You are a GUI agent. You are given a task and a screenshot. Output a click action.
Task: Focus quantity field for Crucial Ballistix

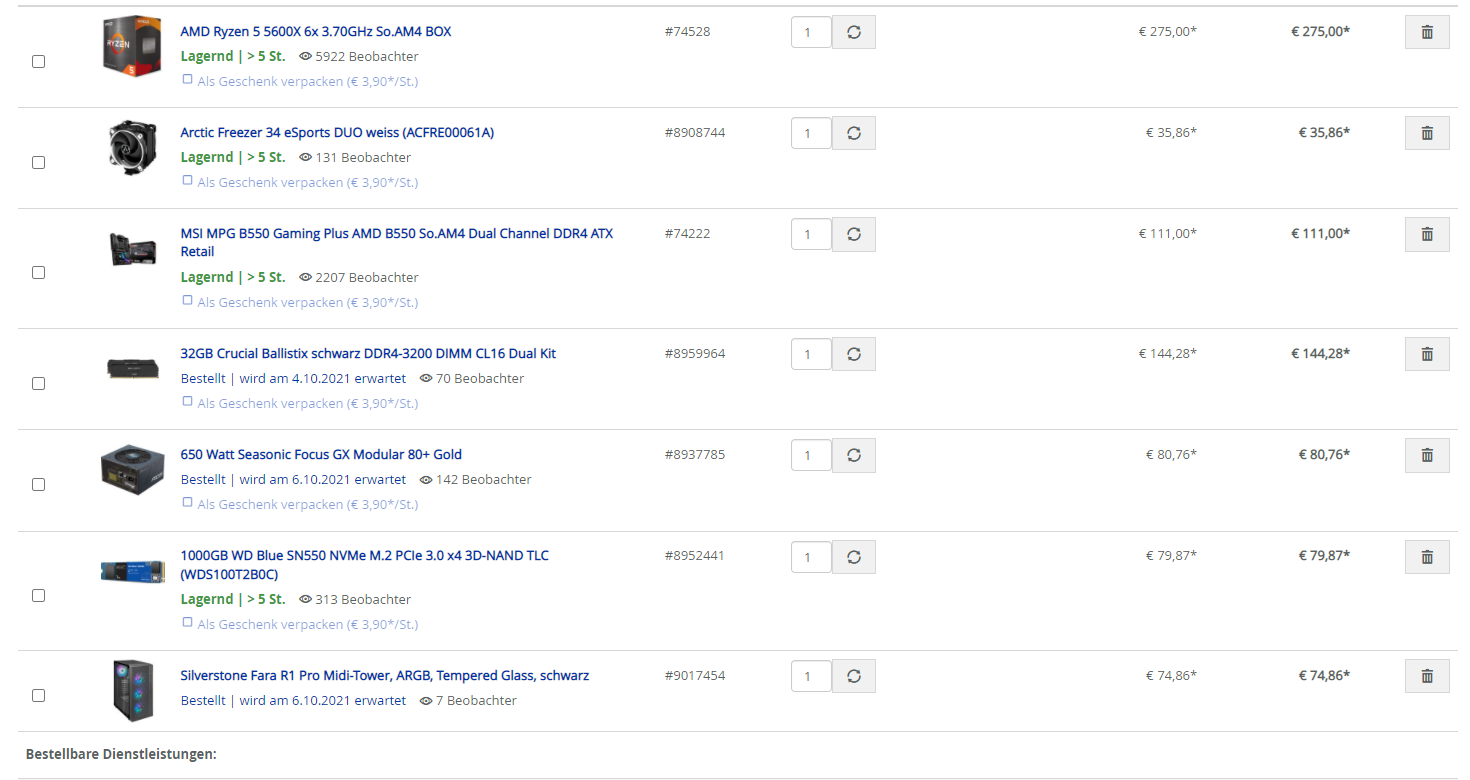[811, 354]
